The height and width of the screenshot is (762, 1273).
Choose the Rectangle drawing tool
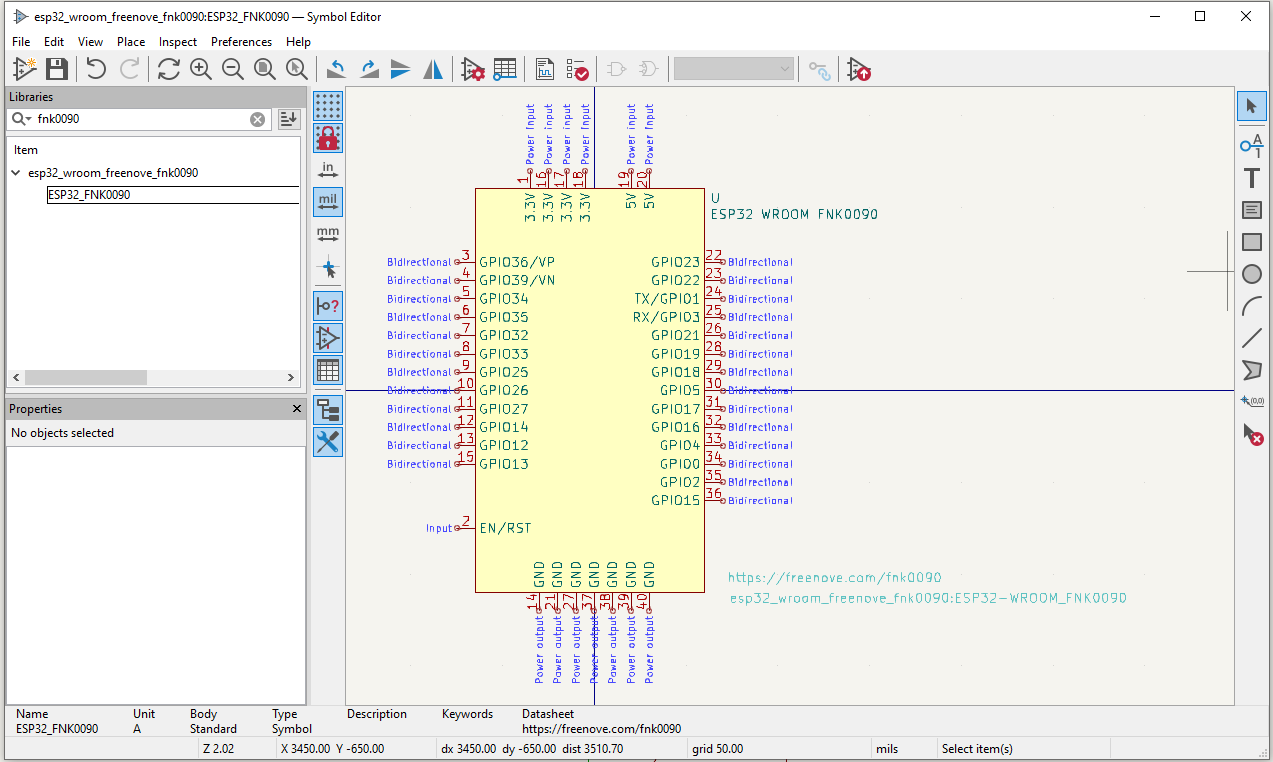tap(1251, 241)
